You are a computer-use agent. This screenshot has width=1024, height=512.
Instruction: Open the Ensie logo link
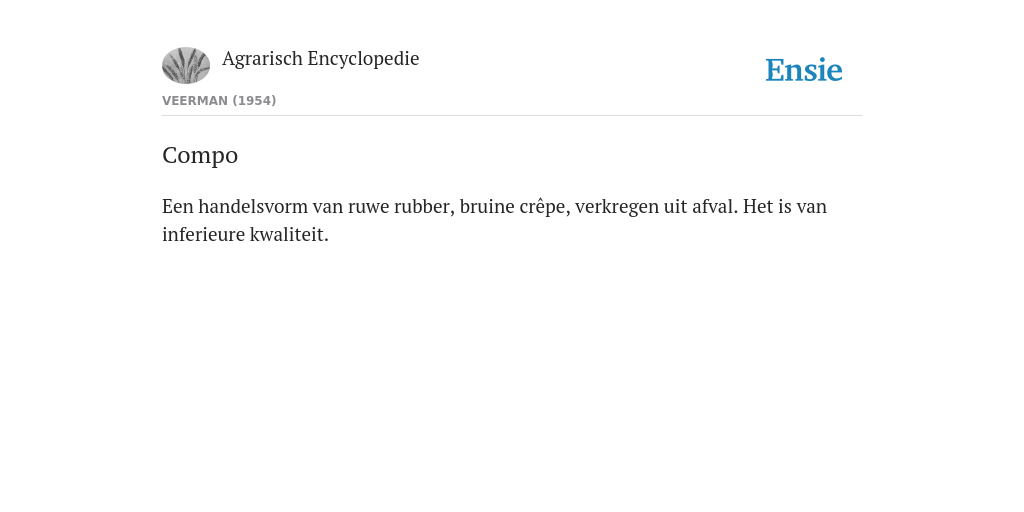pos(804,70)
